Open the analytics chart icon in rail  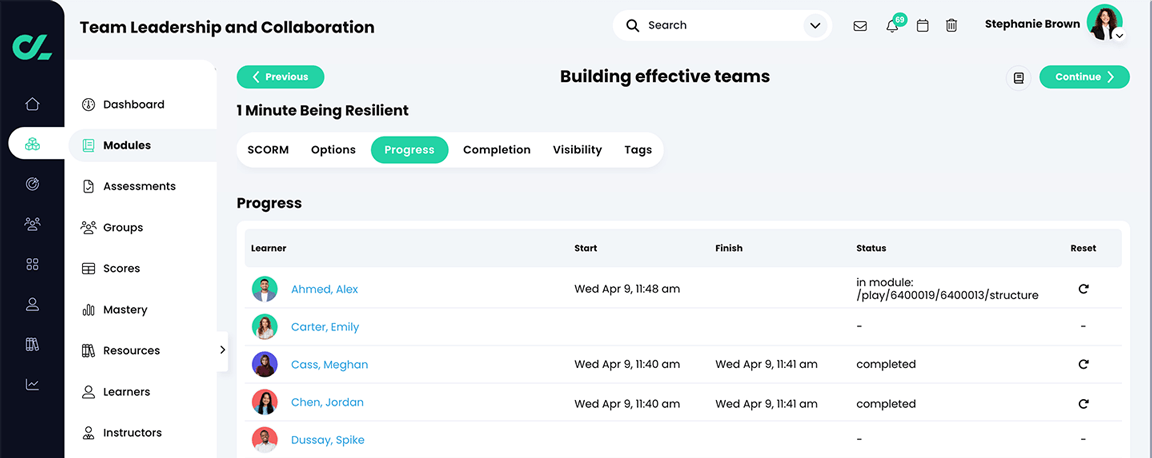point(32,384)
